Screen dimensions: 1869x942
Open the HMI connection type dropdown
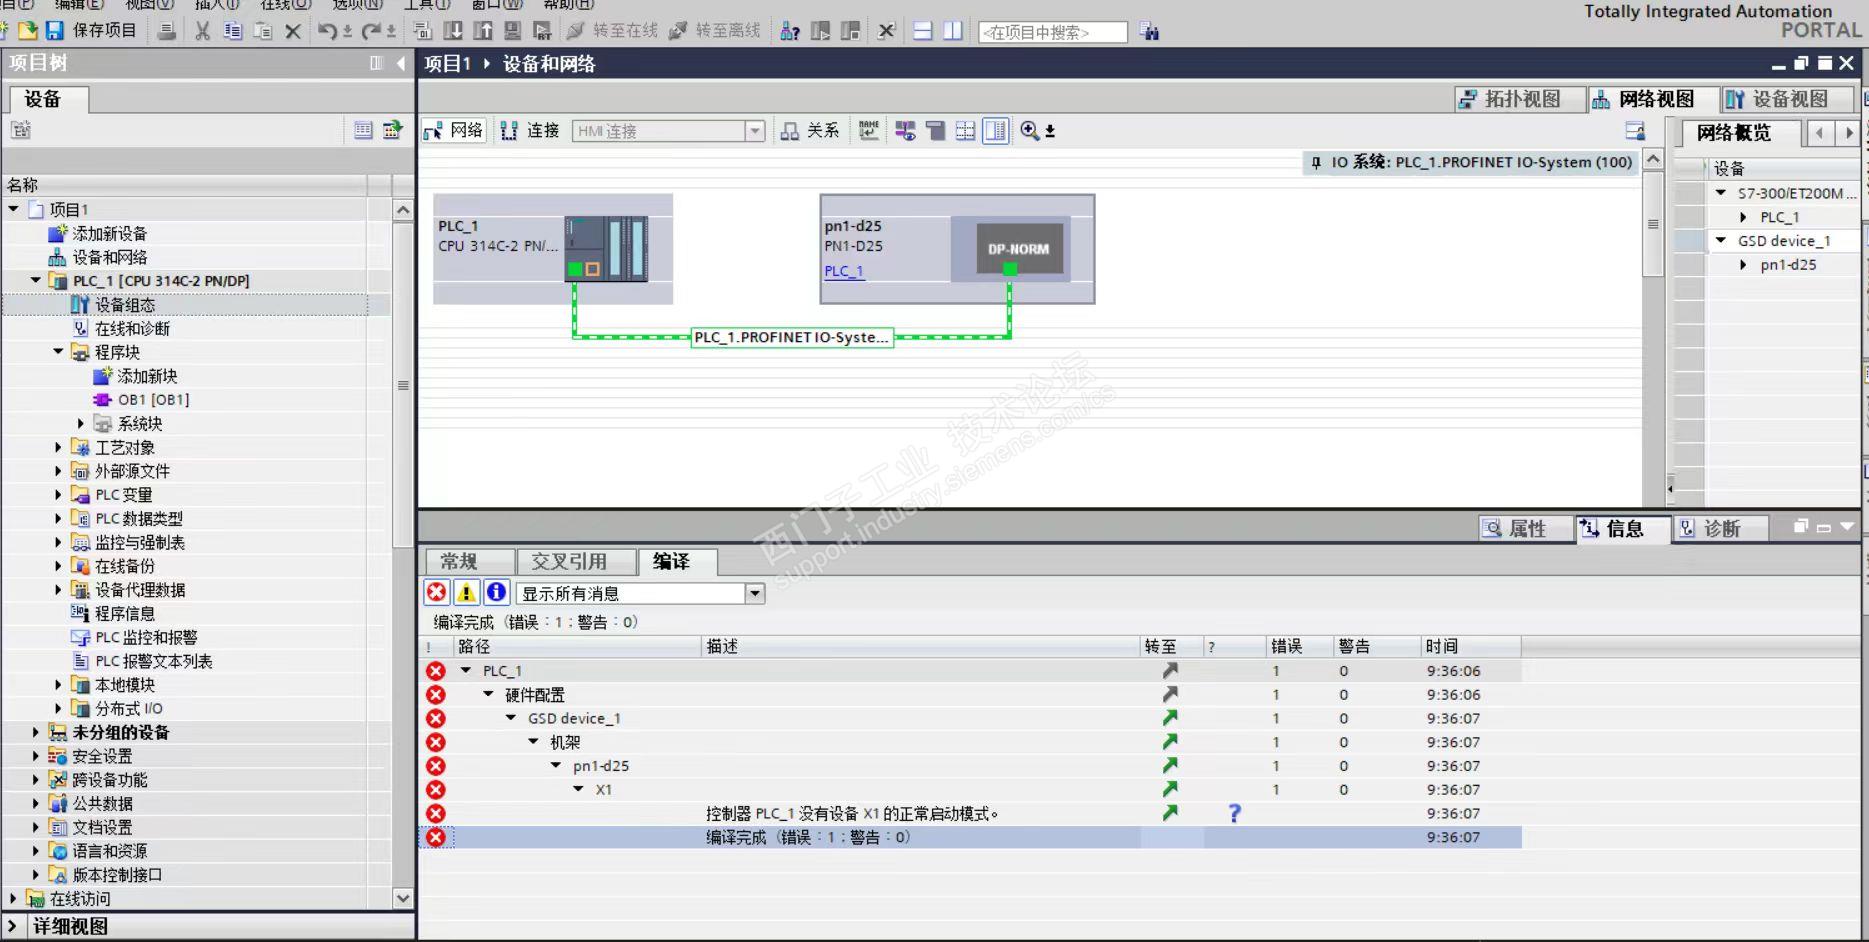click(x=755, y=131)
